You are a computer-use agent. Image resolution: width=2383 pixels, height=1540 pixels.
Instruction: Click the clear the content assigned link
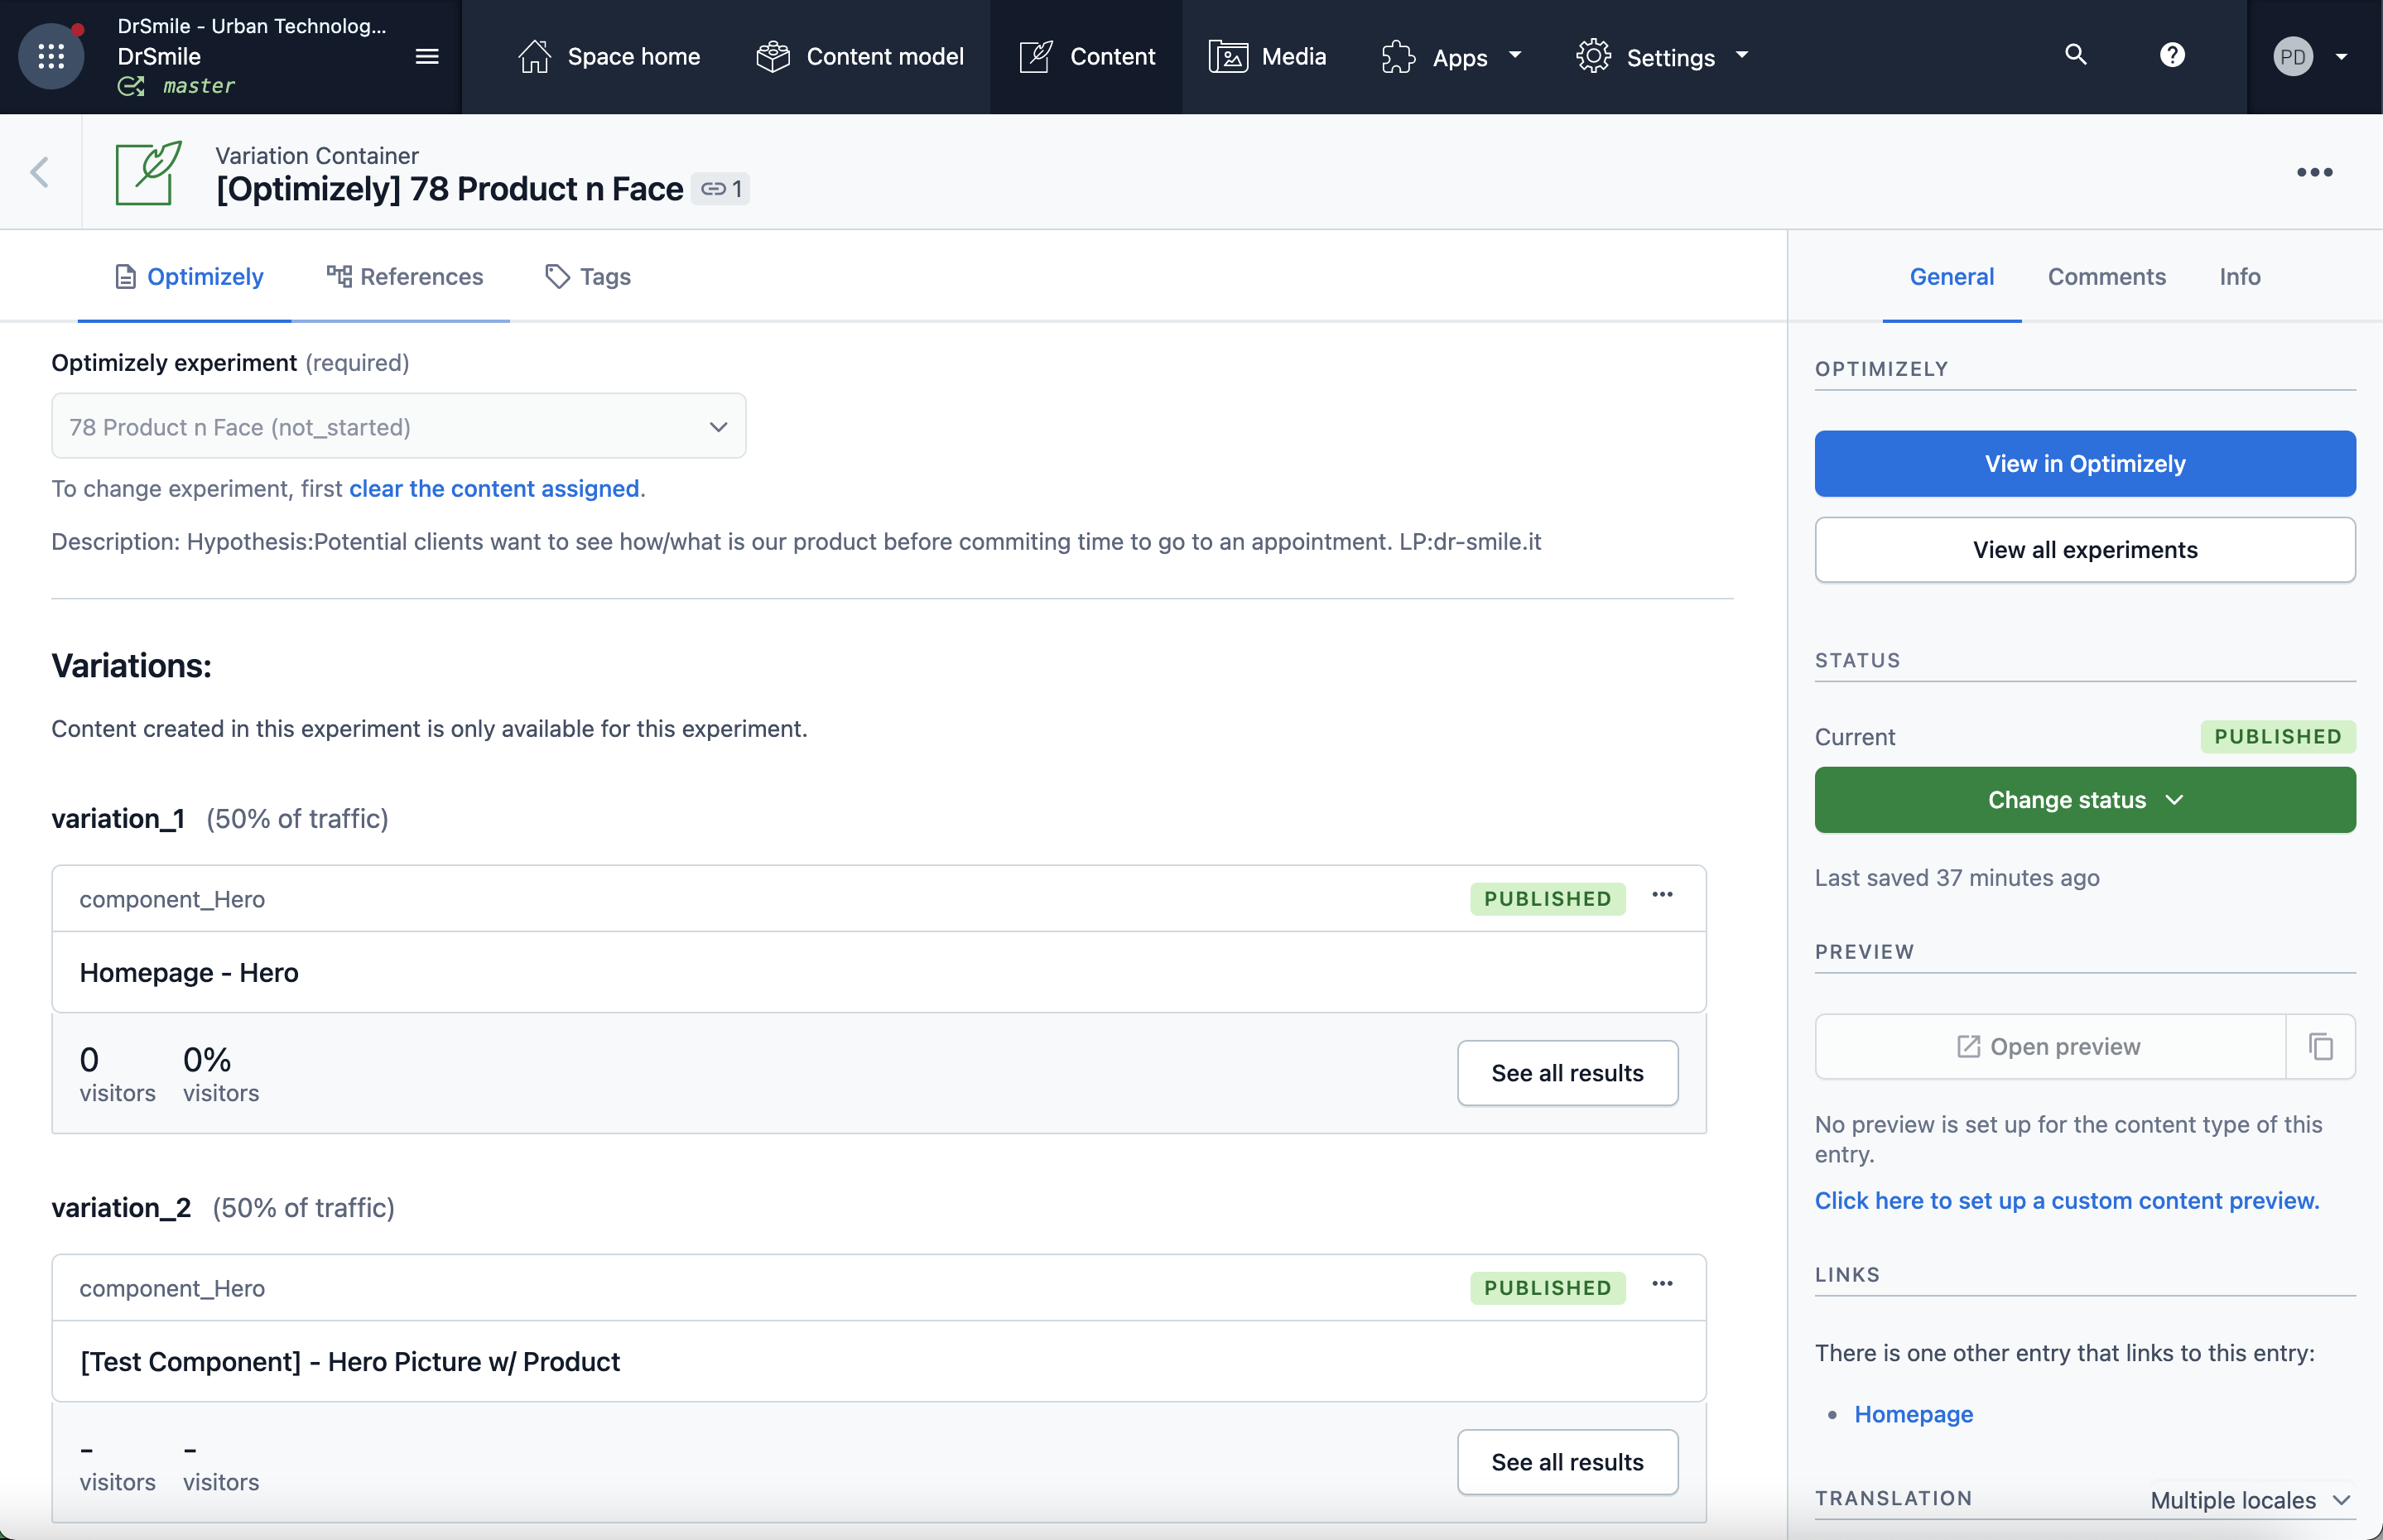(494, 489)
